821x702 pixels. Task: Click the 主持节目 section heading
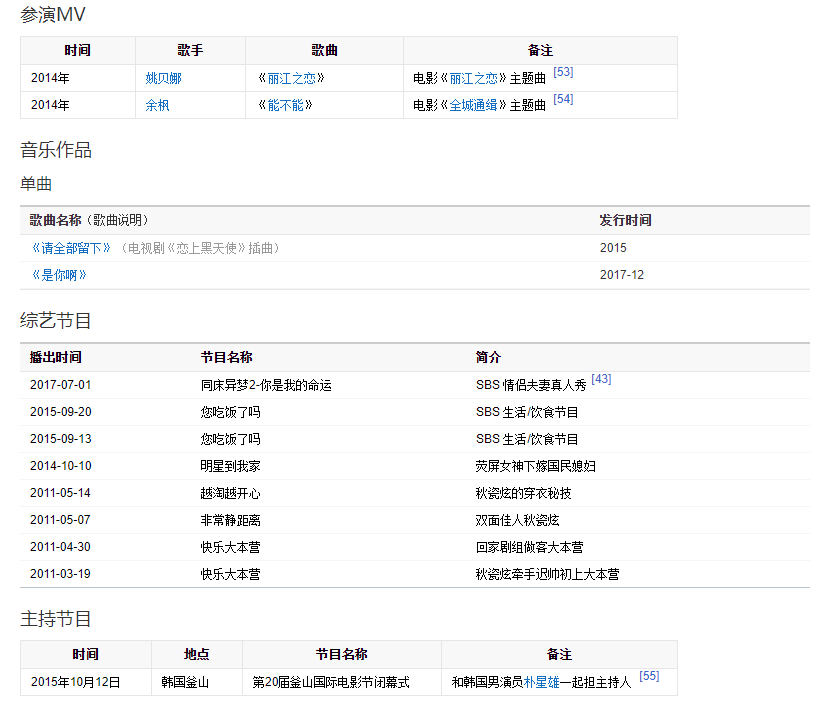(x=56, y=619)
